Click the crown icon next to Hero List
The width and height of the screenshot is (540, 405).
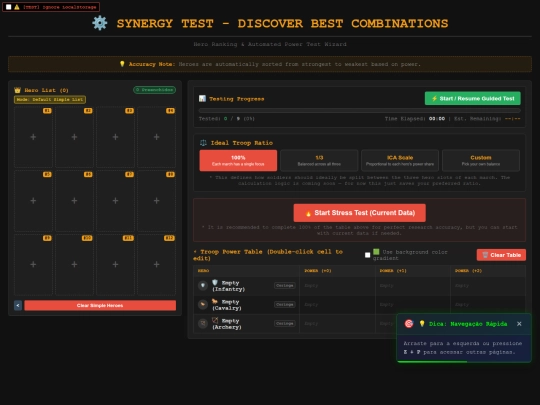coord(18,90)
